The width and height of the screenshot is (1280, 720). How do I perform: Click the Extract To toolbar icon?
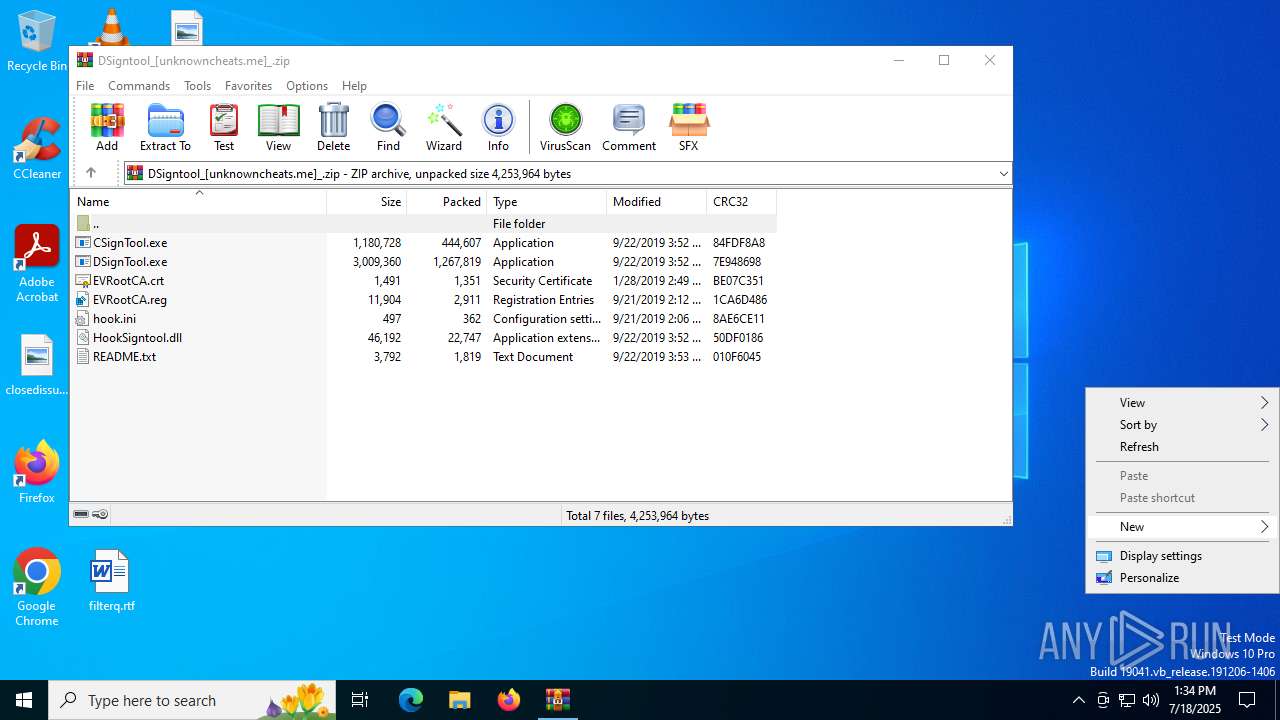click(x=165, y=127)
